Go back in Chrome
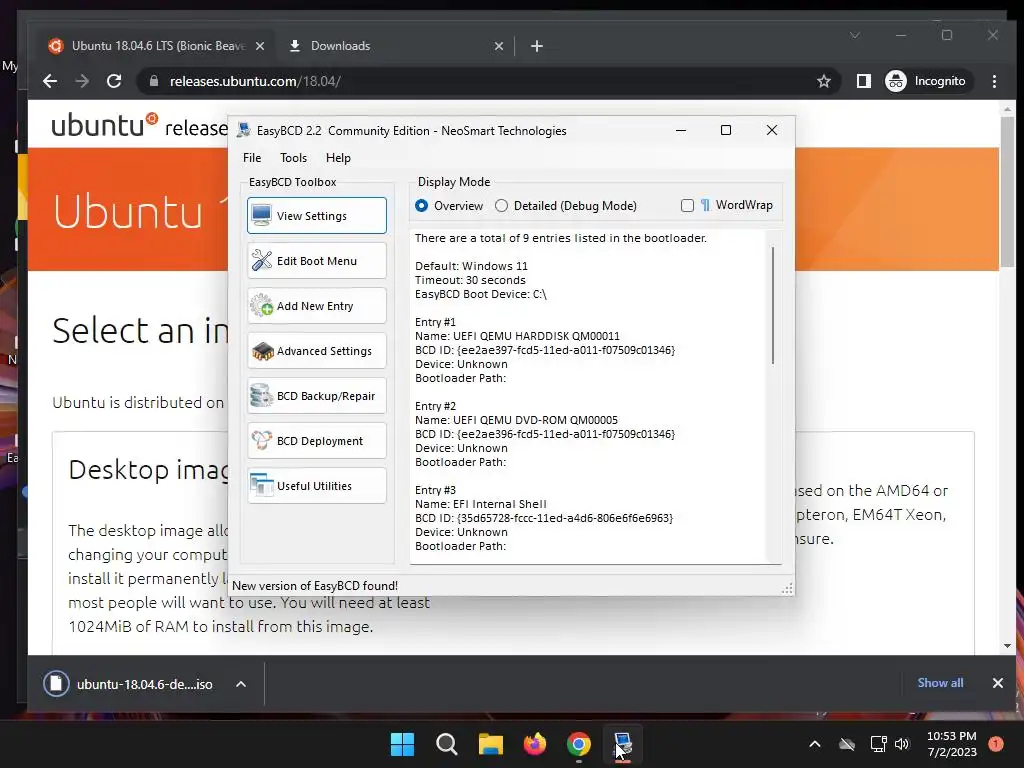This screenshot has width=1024, height=768. (50, 81)
